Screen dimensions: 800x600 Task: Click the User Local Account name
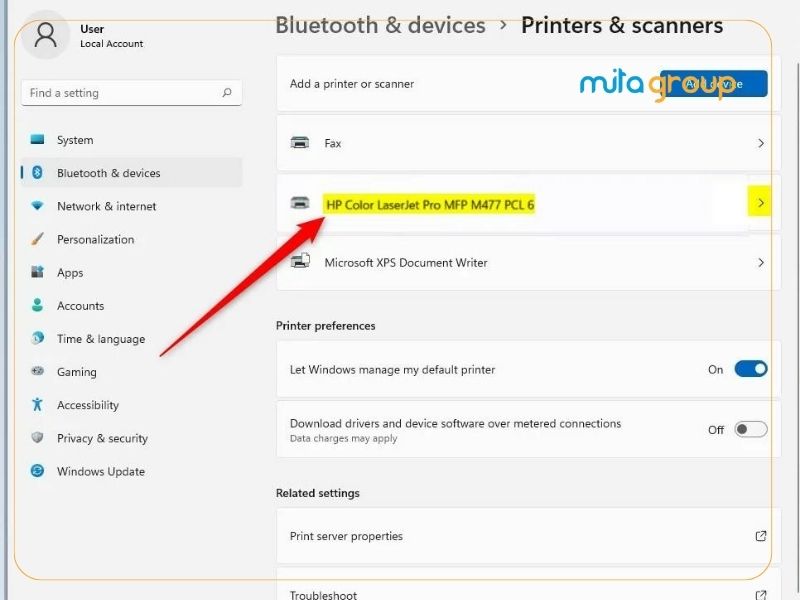coord(111,36)
